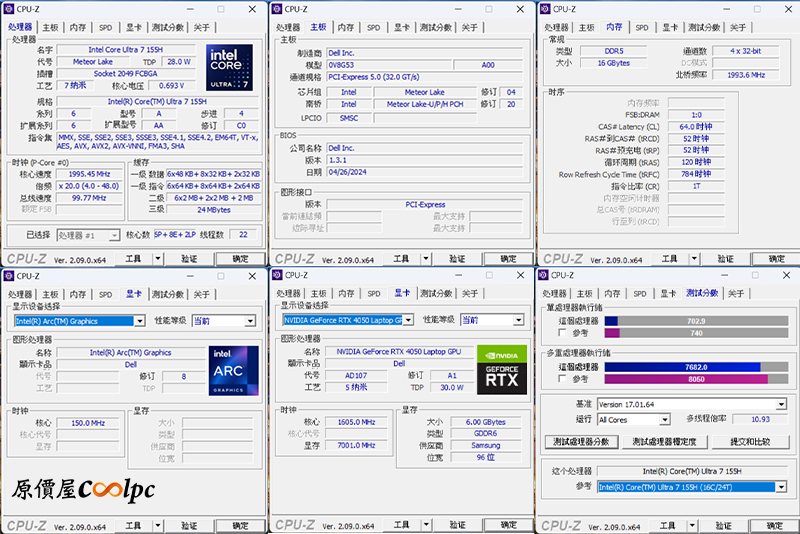Click the processor name field Intel Core Ultra 7 155H
This screenshot has height=534, width=800.
coord(126,49)
